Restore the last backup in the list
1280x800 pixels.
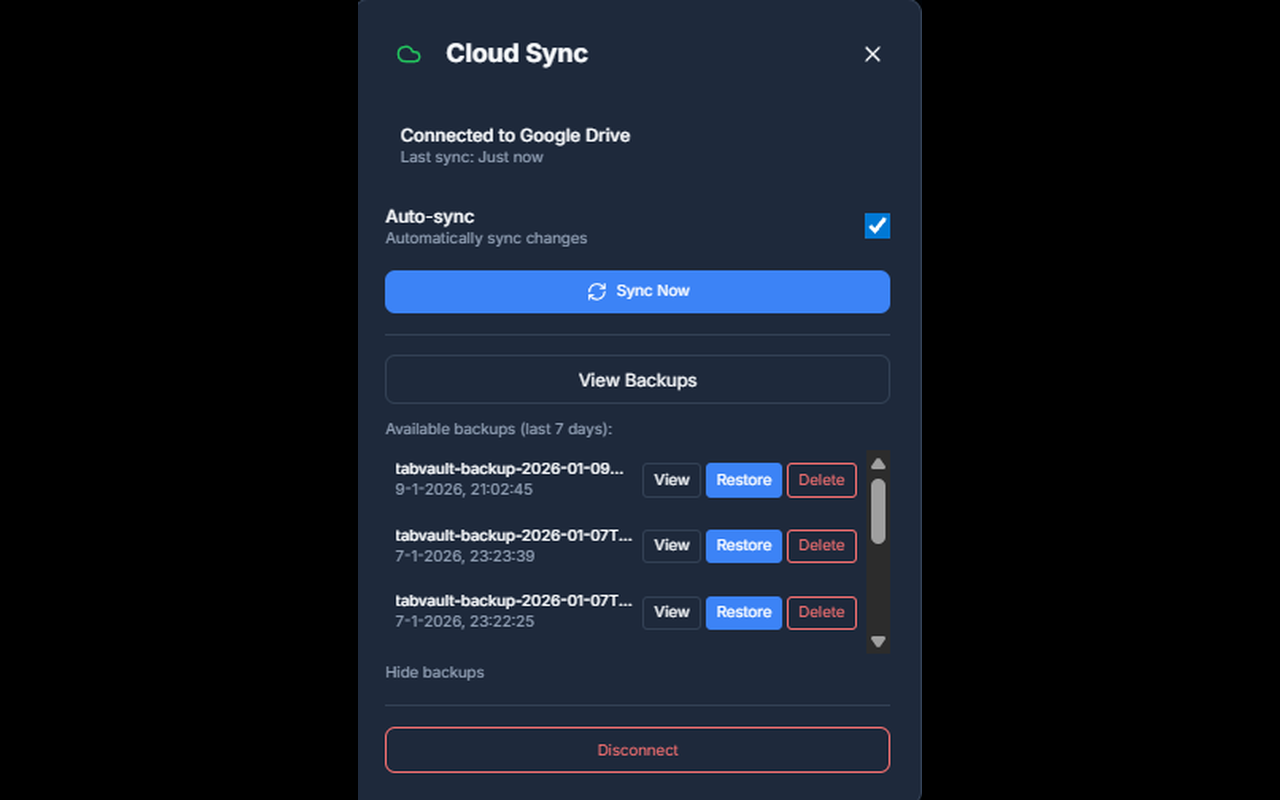743,612
